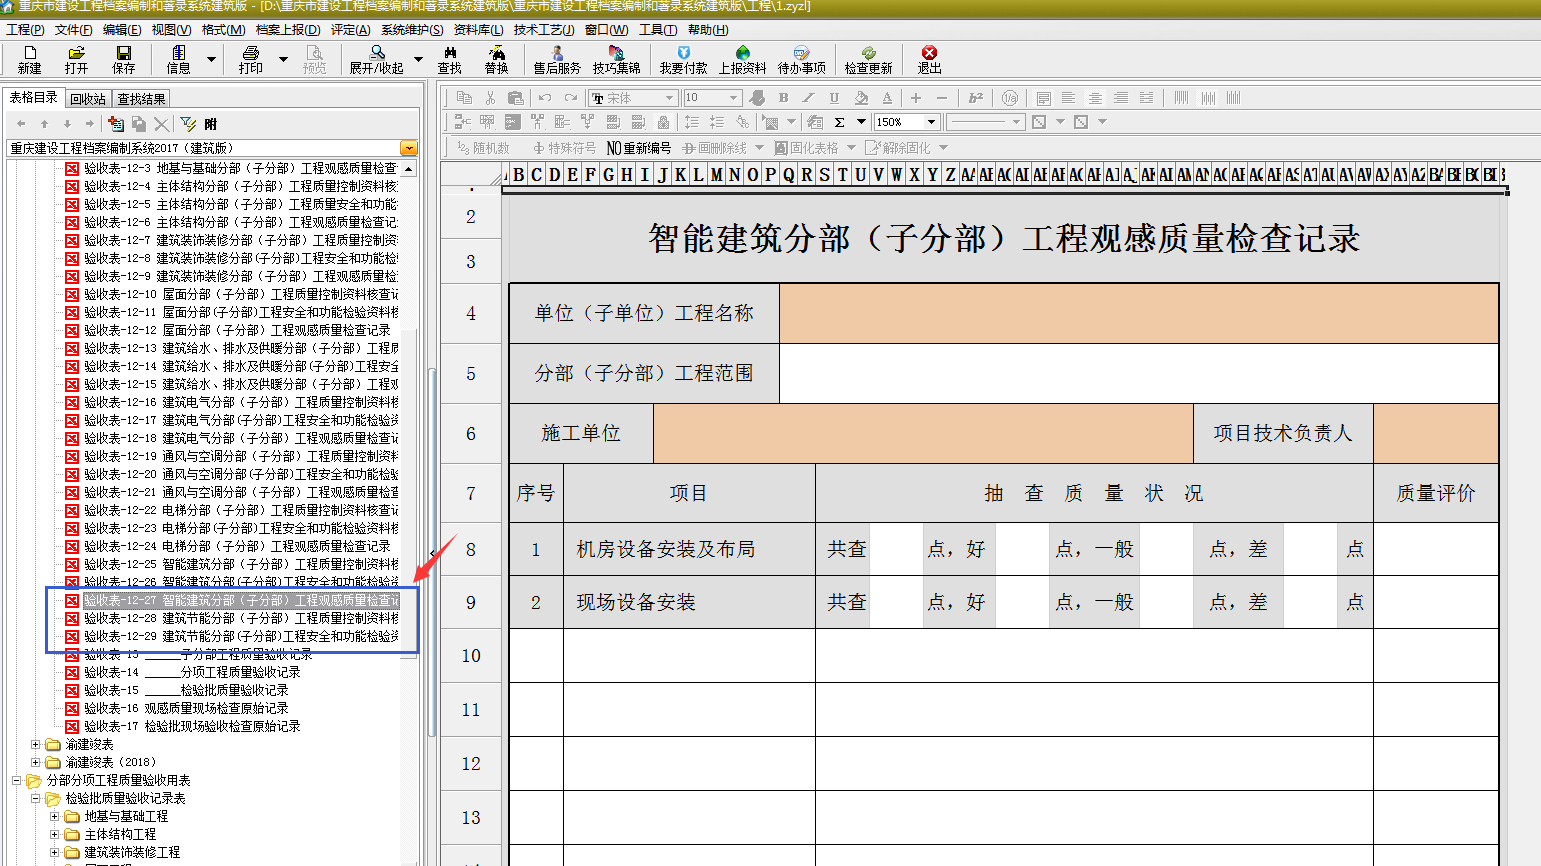Toggle Italic formatting
The image size is (1541, 866).
click(x=809, y=98)
